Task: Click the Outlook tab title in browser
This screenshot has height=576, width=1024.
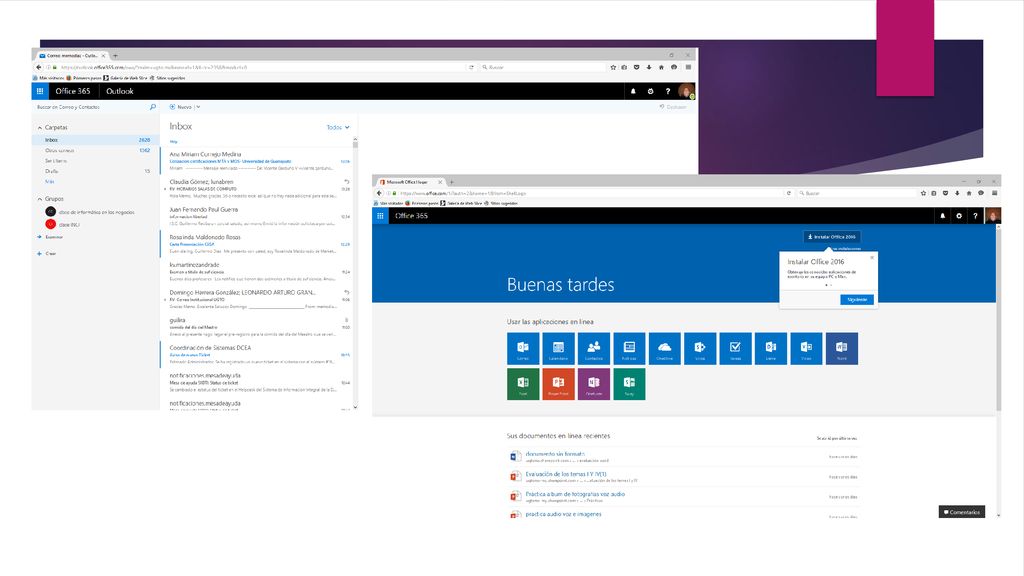Action: coord(72,56)
